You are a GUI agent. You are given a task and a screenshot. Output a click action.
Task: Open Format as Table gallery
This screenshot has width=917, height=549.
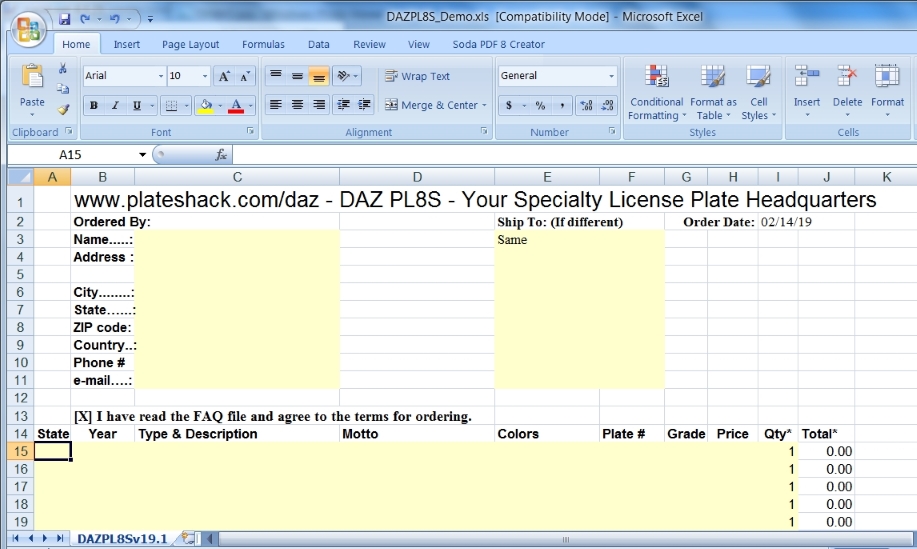pos(713,92)
